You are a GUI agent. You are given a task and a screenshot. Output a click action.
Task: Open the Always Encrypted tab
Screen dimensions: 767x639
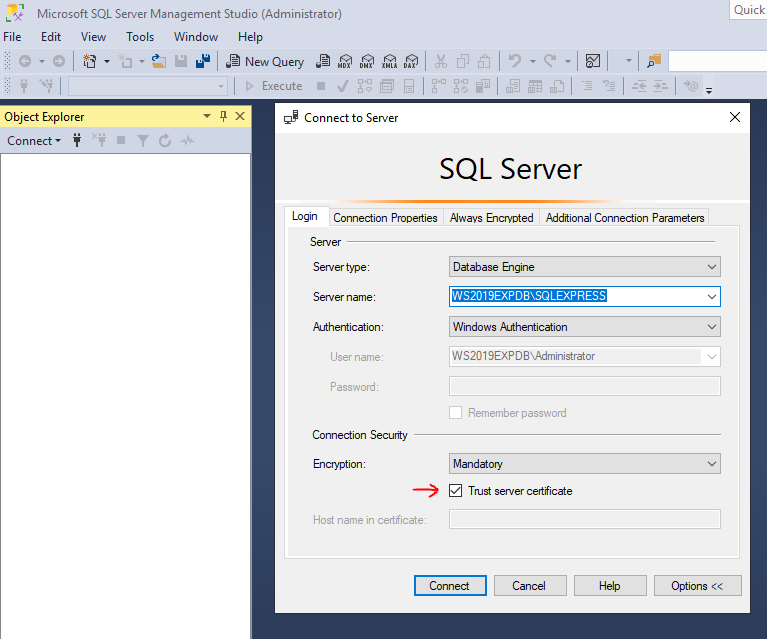coord(491,217)
